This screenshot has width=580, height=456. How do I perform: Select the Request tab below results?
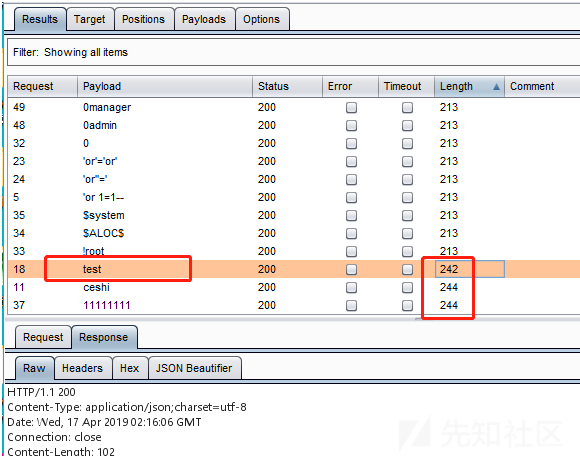43,337
